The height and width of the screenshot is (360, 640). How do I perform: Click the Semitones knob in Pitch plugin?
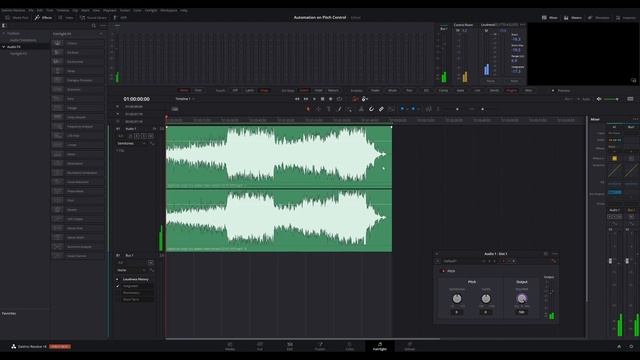click(x=457, y=298)
